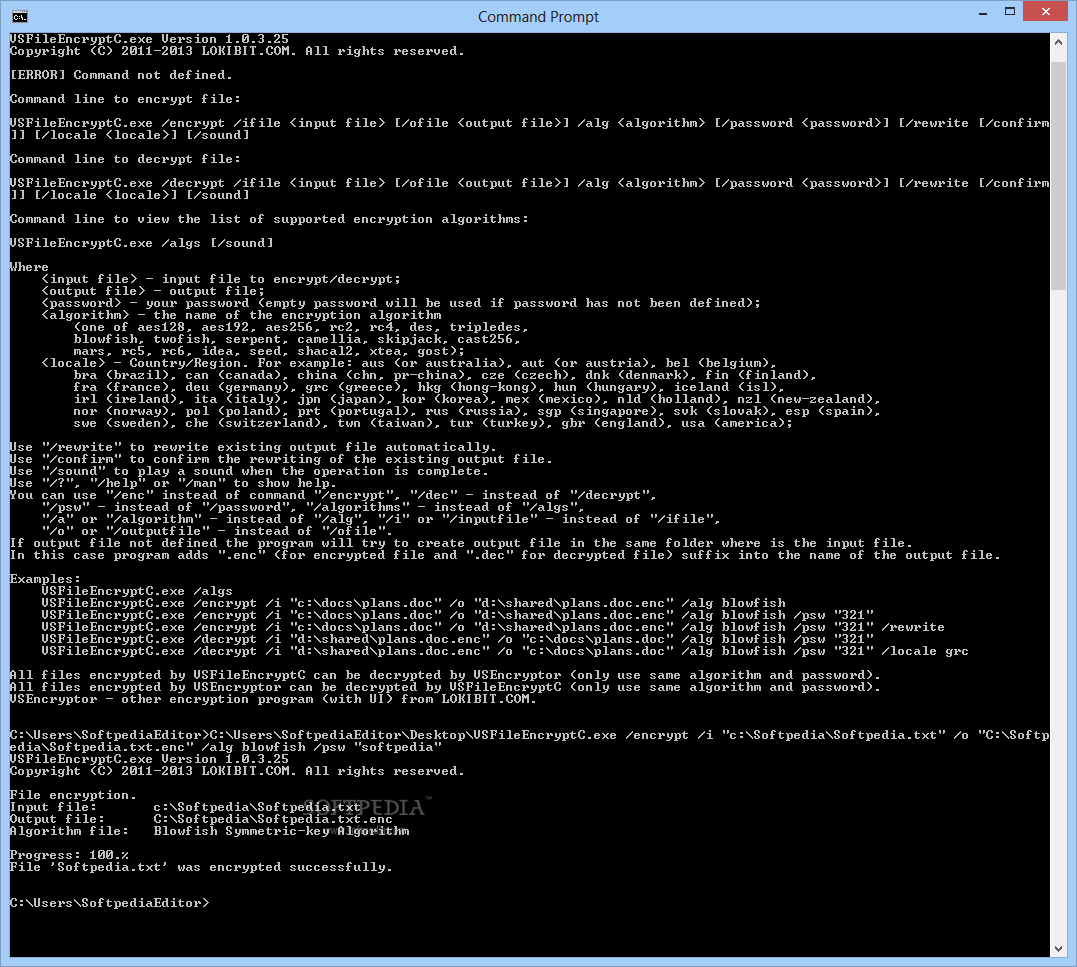This screenshot has width=1077, height=967.
Task: Click the 'Progress: 100.%' line
Action: coord(69,855)
